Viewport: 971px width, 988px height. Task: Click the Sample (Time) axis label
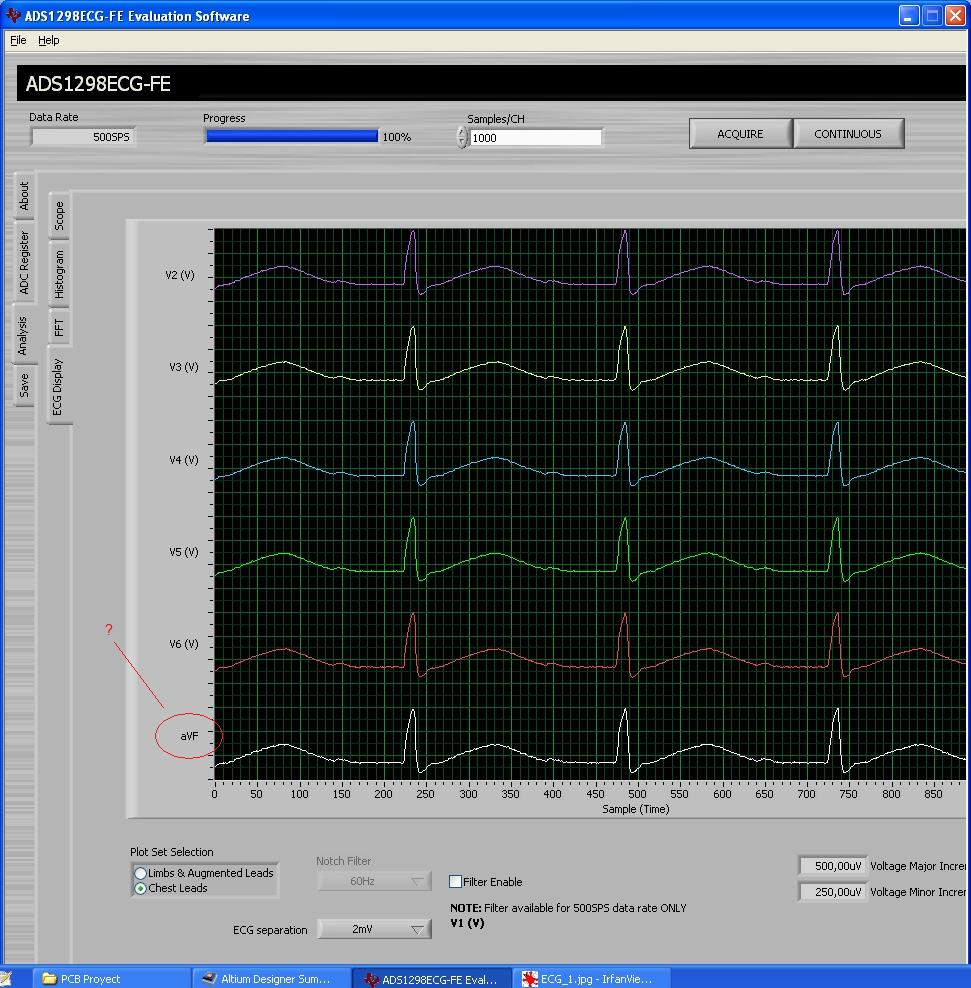(635, 809)
